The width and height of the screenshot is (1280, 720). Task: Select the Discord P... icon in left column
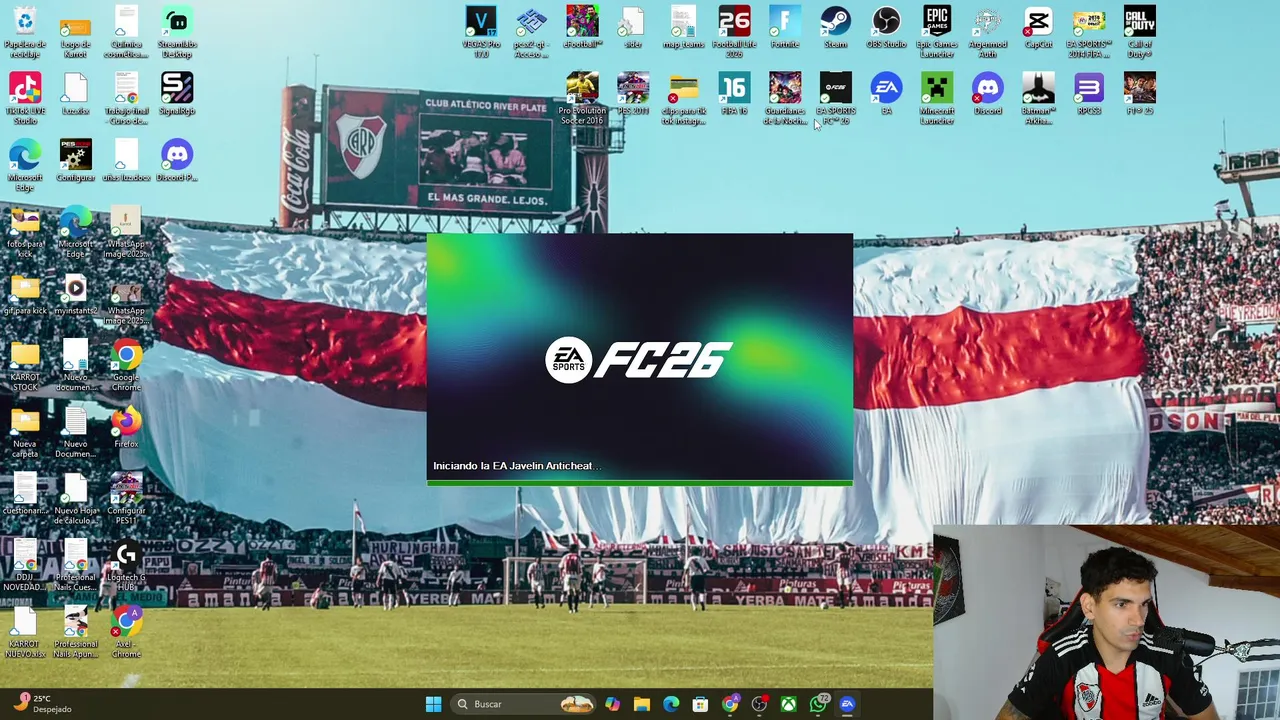coord(177,161)
